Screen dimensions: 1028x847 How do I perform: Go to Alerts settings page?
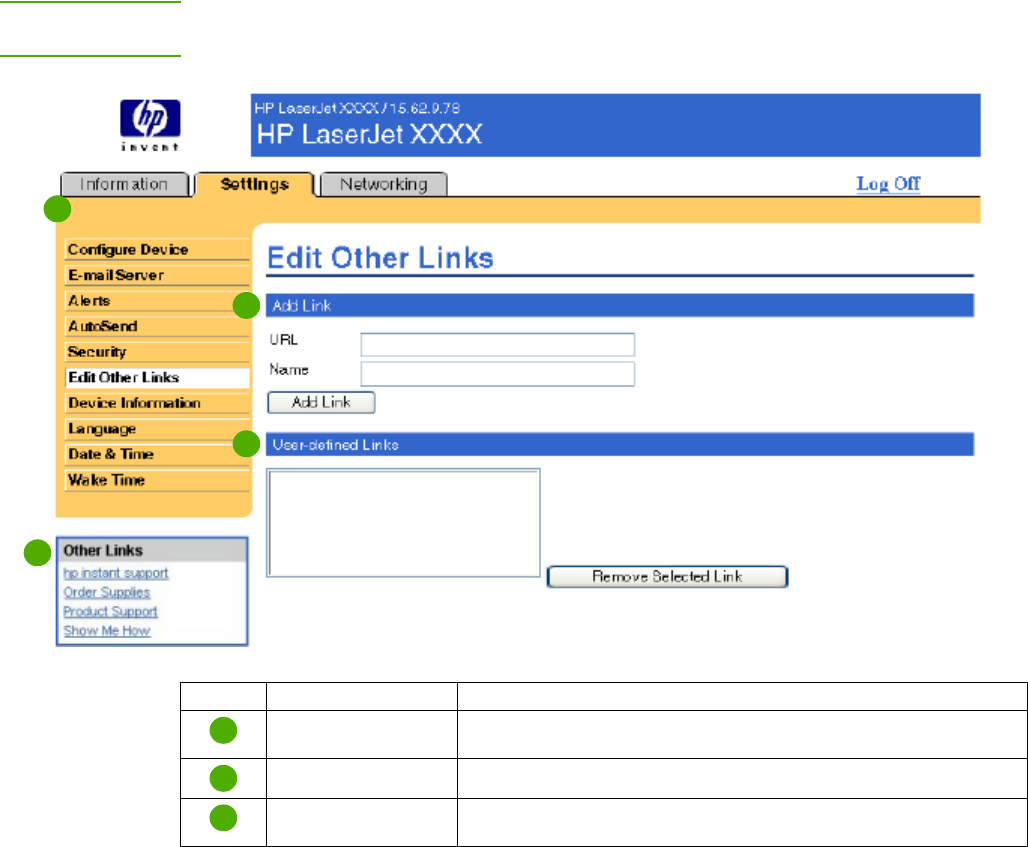point(157,301)
